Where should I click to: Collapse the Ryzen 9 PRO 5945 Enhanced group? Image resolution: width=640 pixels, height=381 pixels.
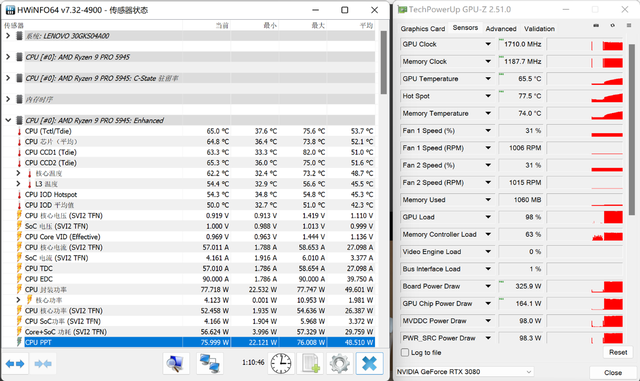click(x=8, y=120)
